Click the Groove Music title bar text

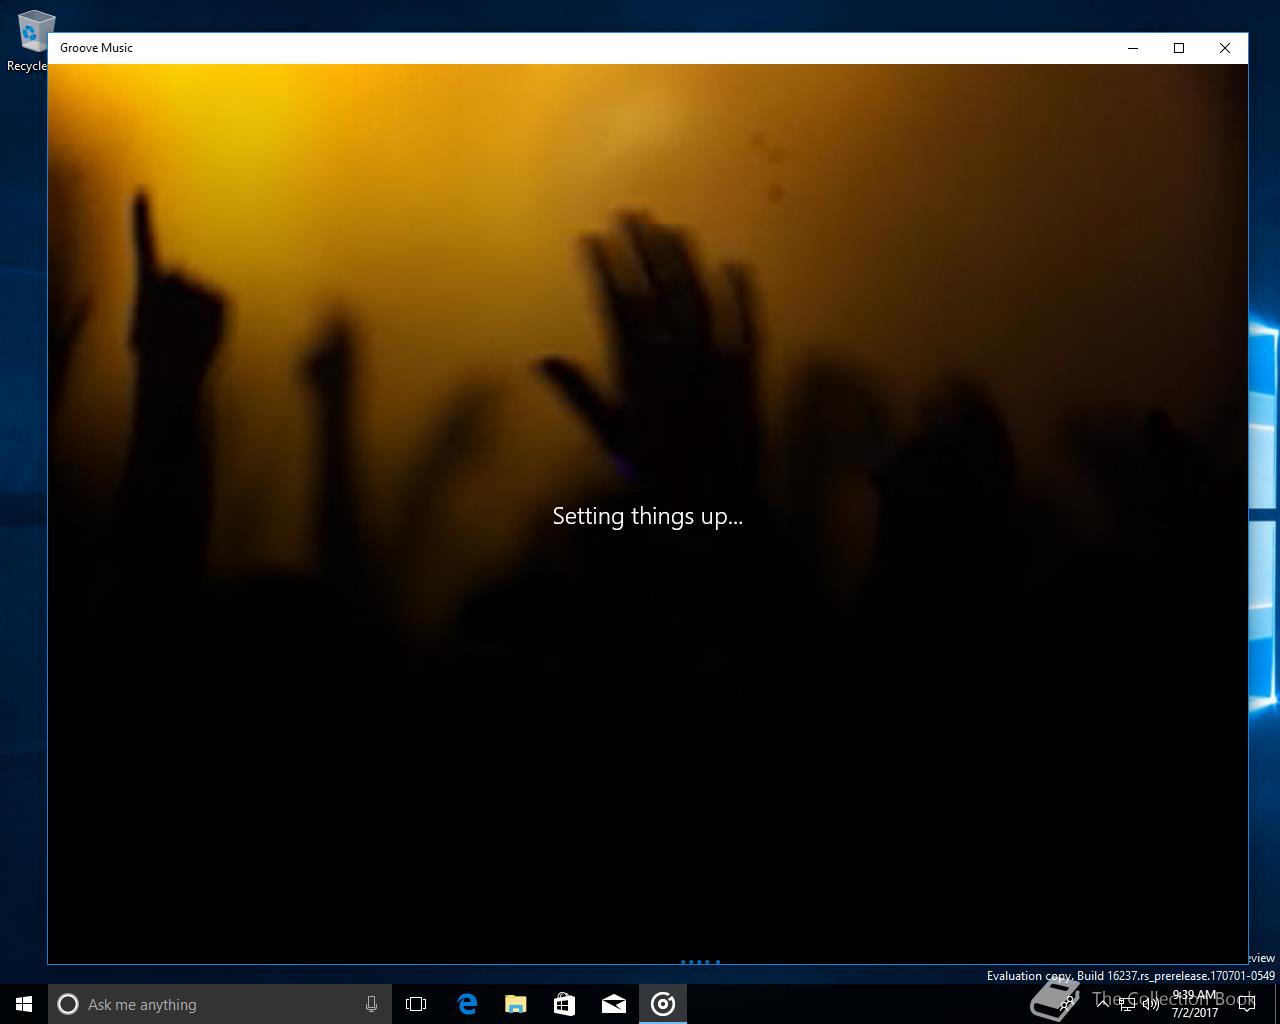tap(96, 48)
